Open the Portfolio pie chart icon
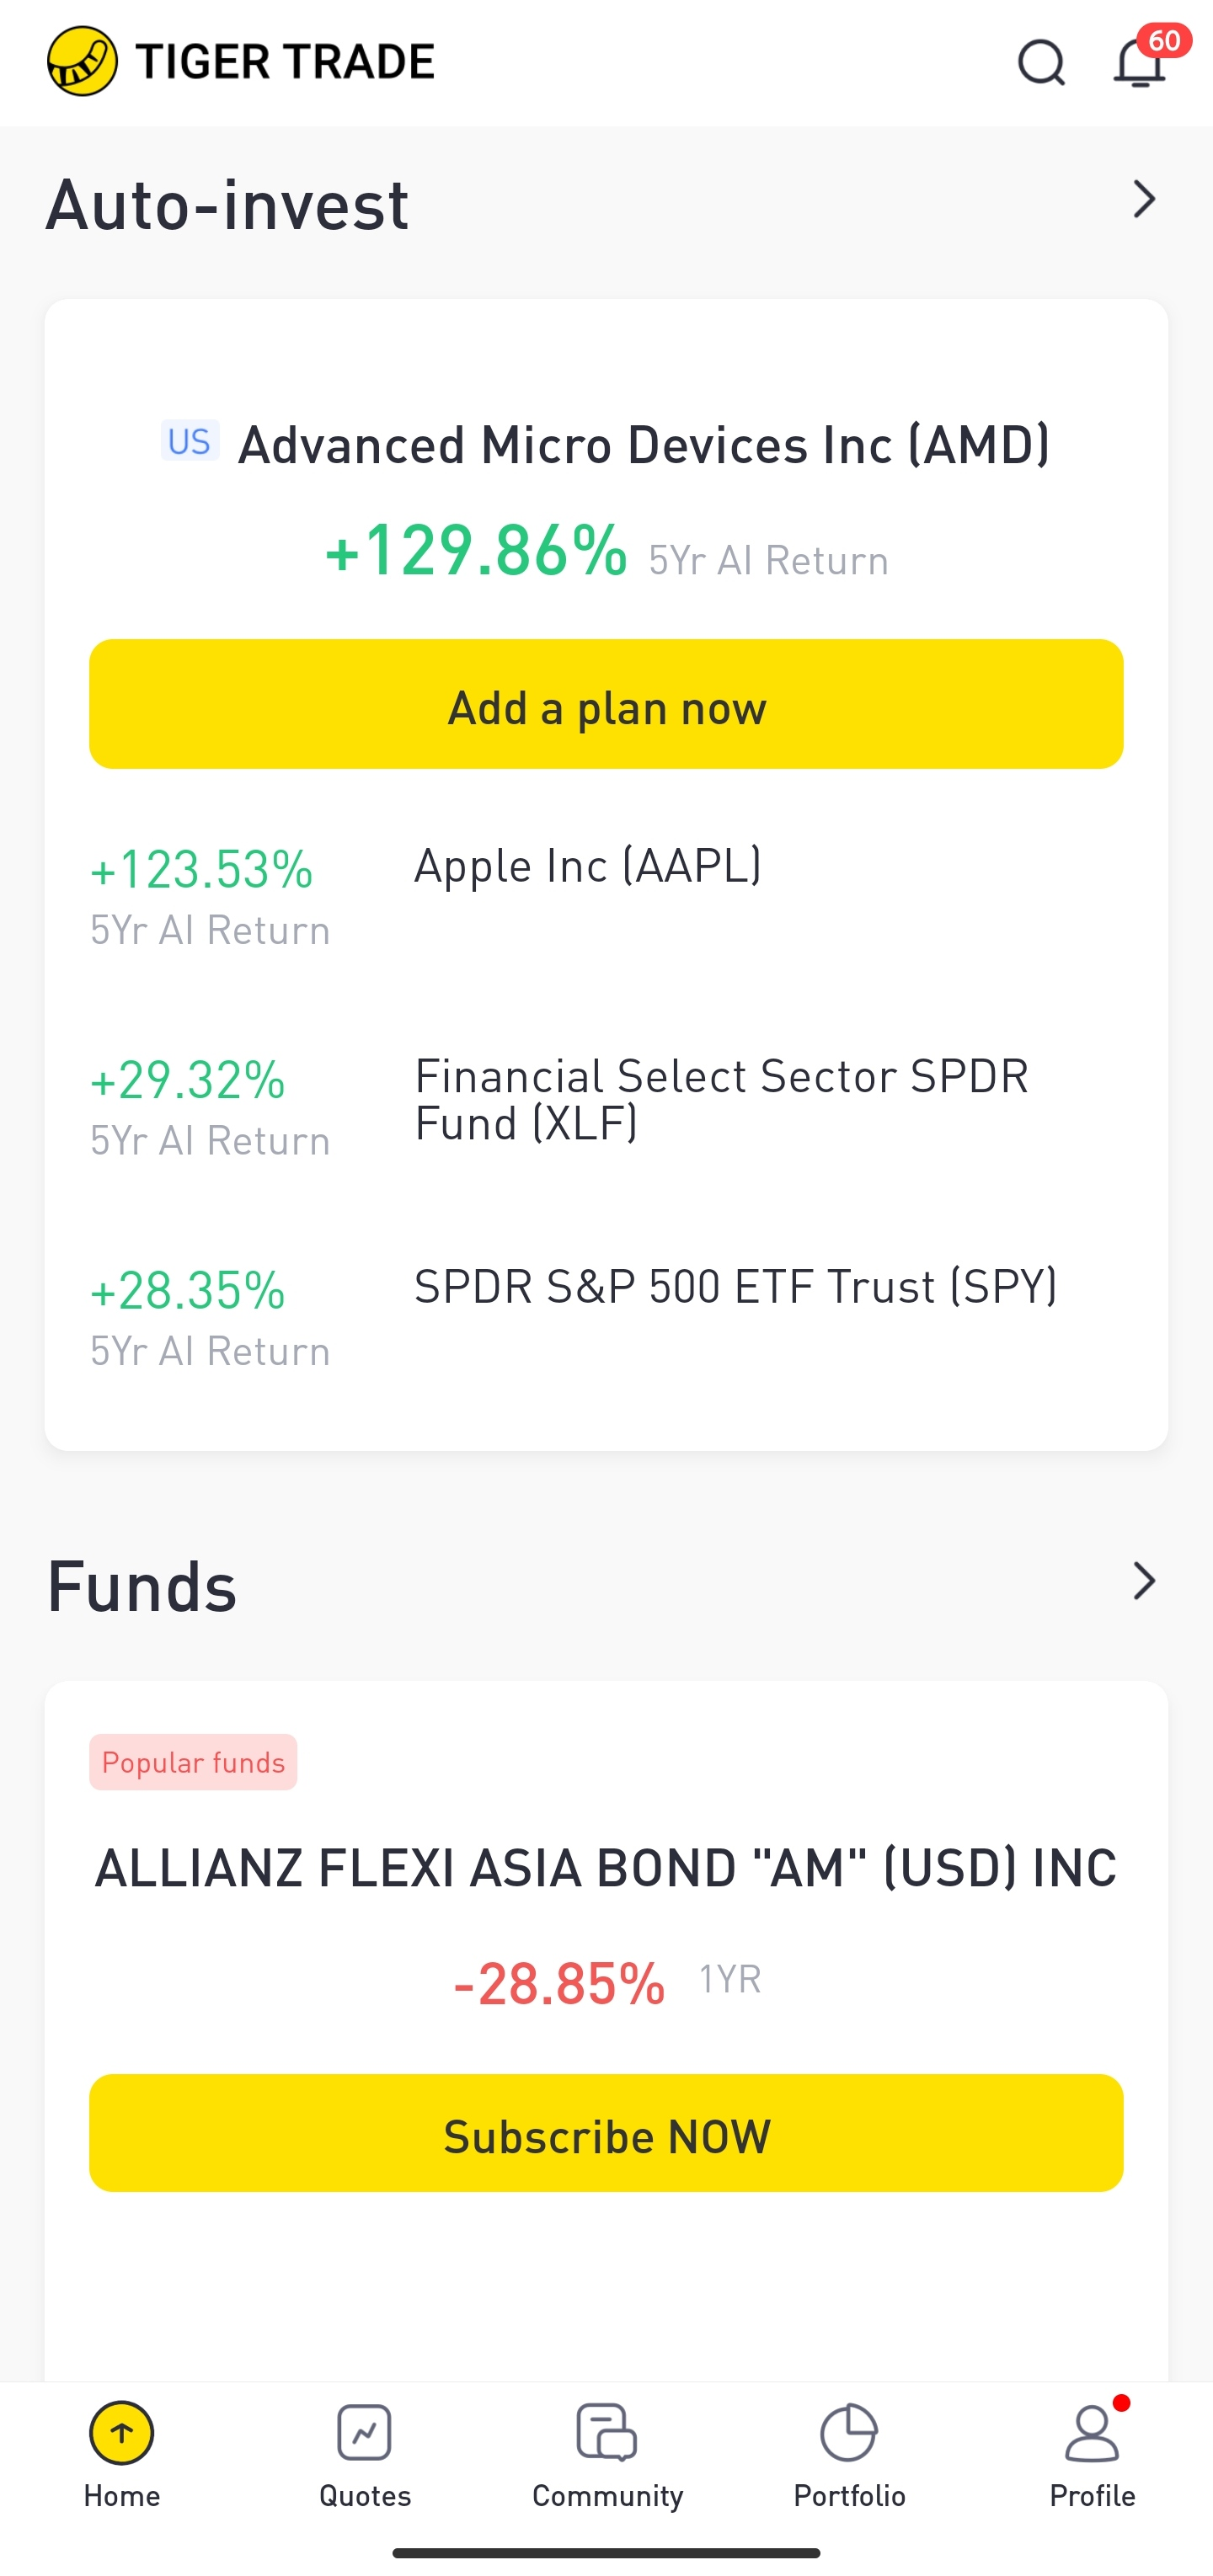The width and height of the screenshot is (1213, 2576). pyautogui.click(x=849, y=2432)
